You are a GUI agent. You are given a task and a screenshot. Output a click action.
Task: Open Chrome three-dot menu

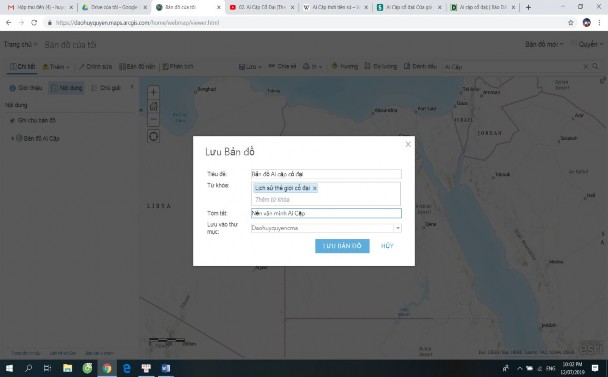pos(599,22)
